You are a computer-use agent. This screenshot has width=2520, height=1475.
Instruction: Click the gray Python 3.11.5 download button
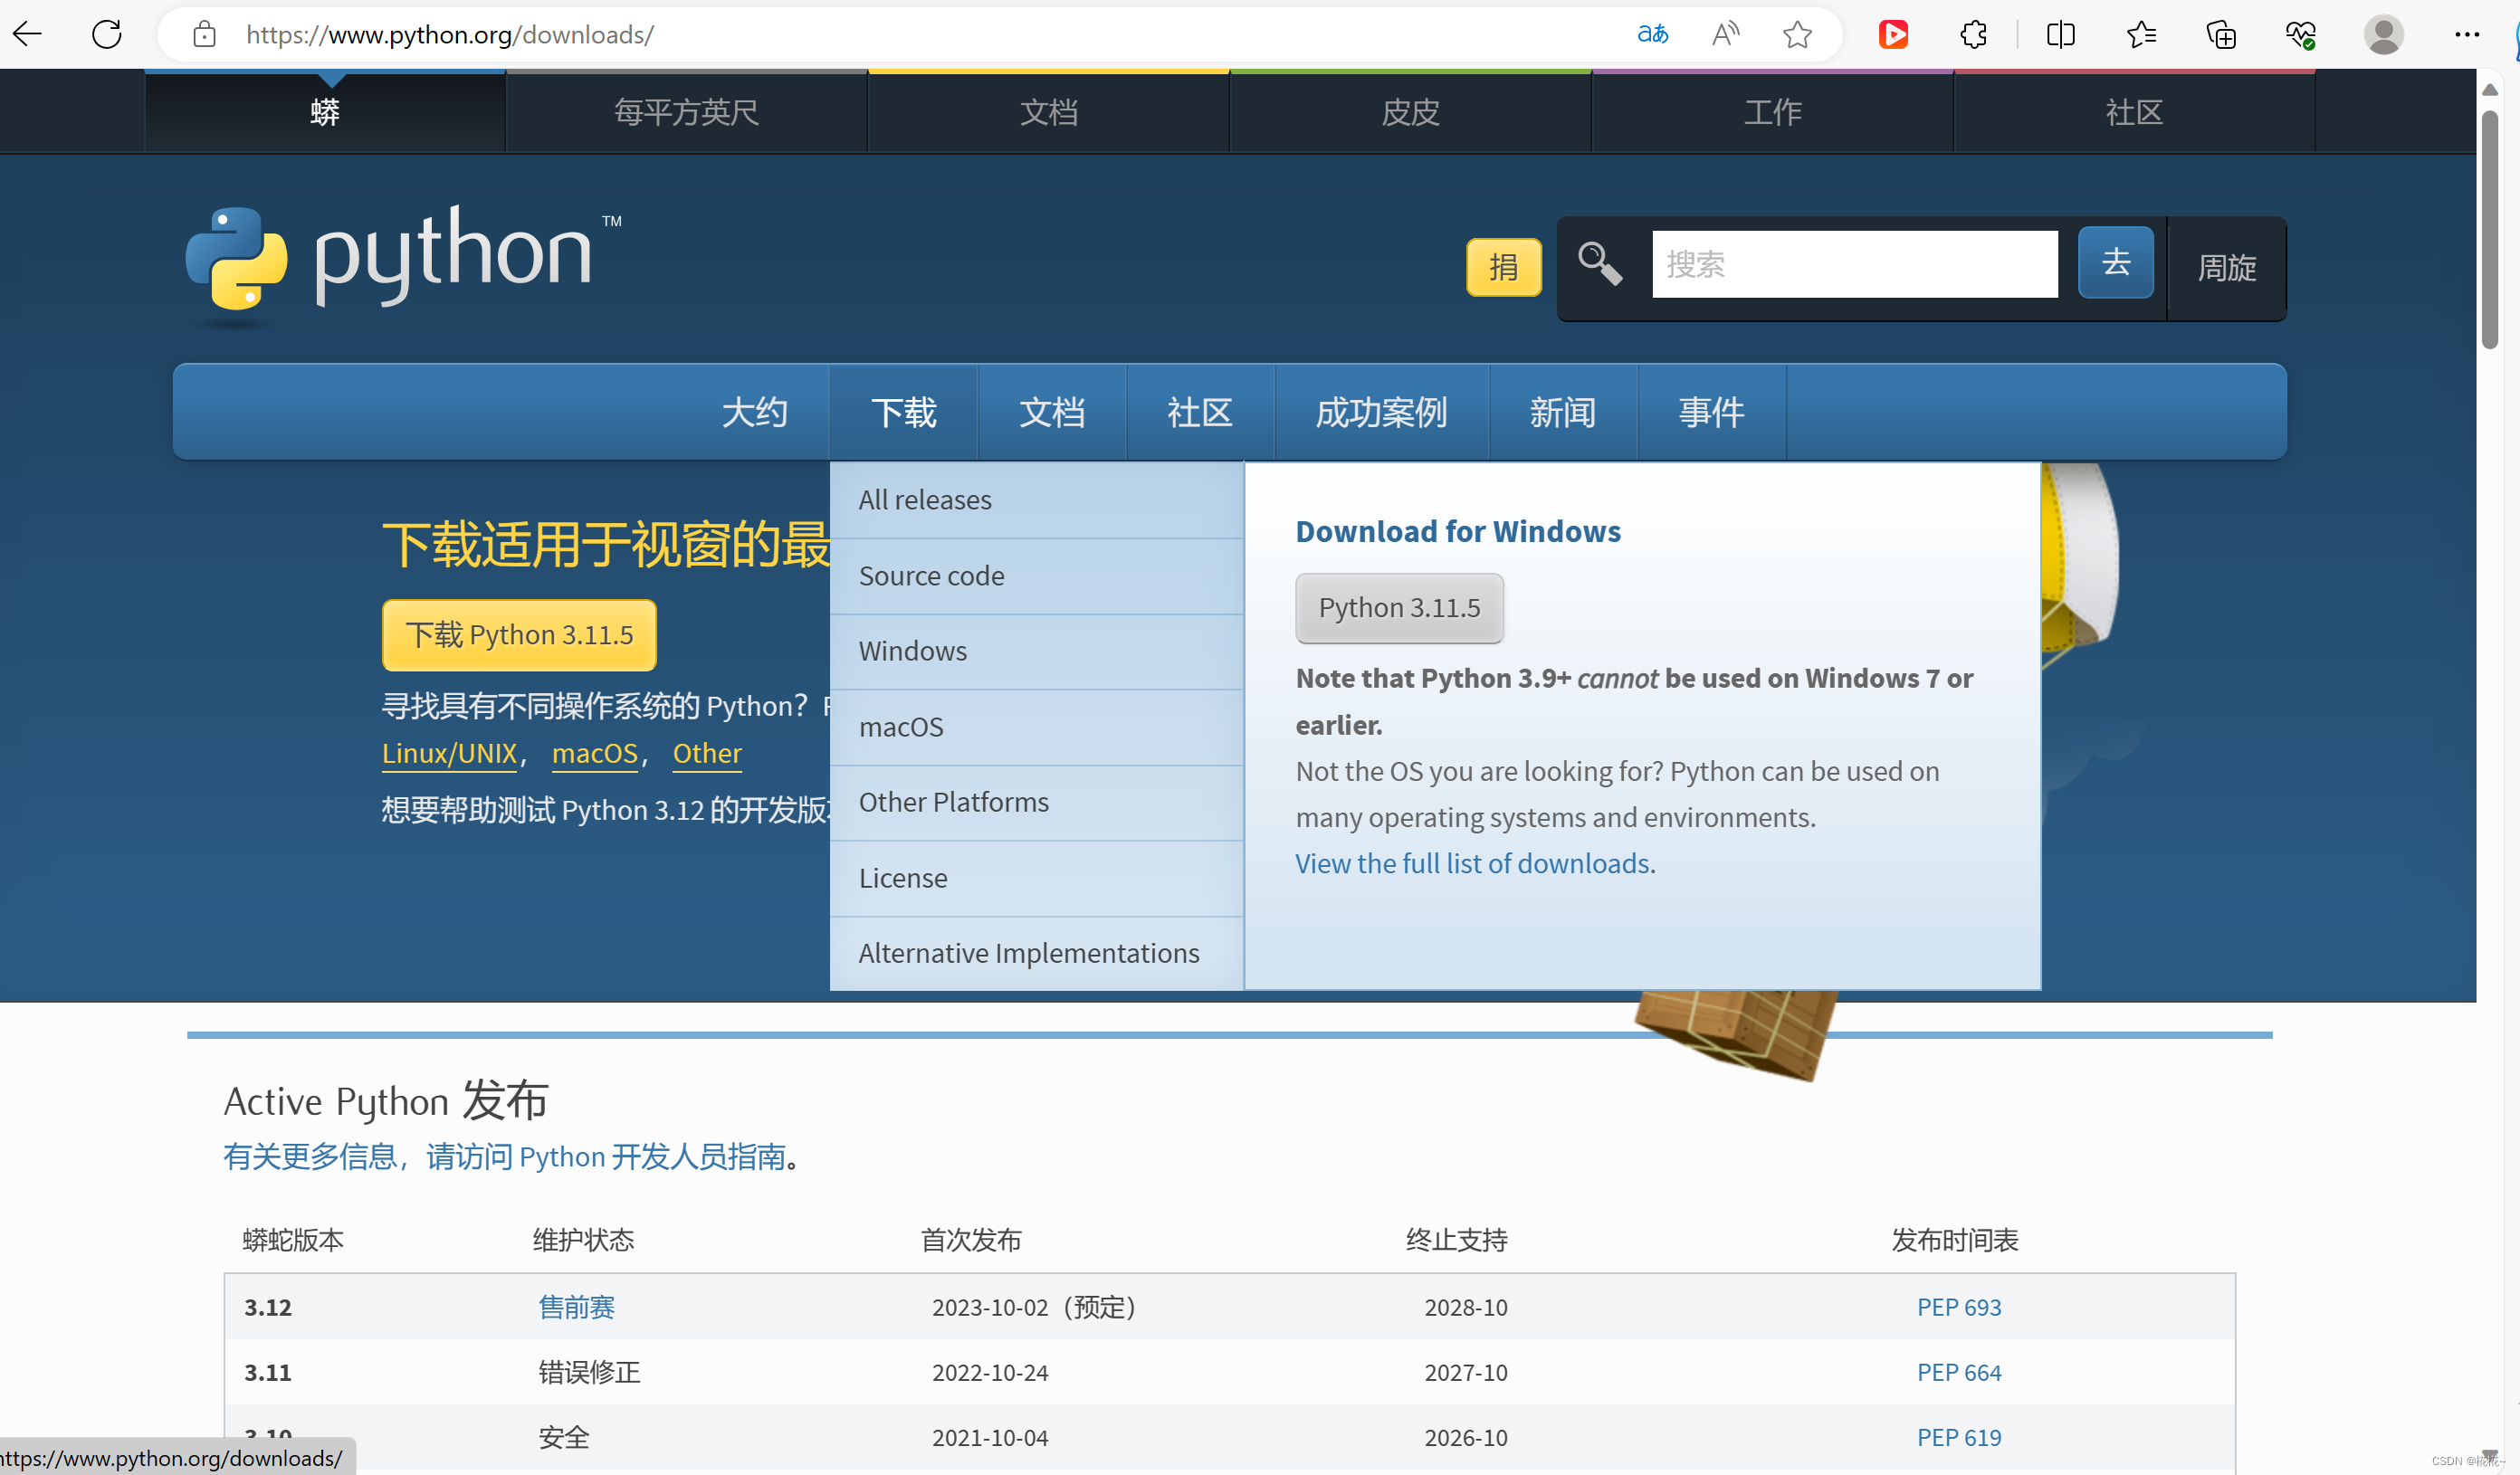point(1399,608)
